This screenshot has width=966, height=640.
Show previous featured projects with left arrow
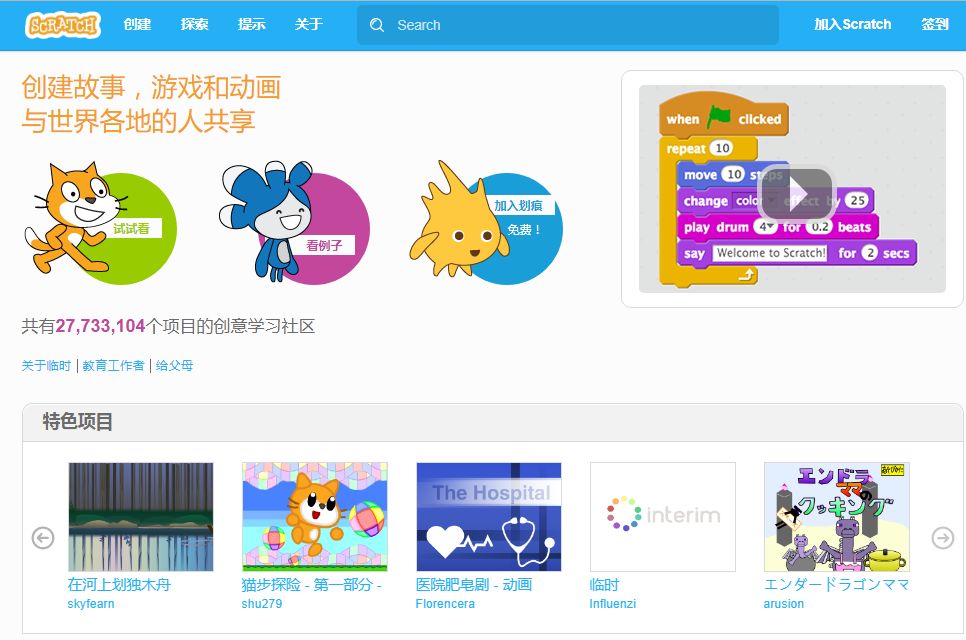pyautogui.click(x=43, y=538)
